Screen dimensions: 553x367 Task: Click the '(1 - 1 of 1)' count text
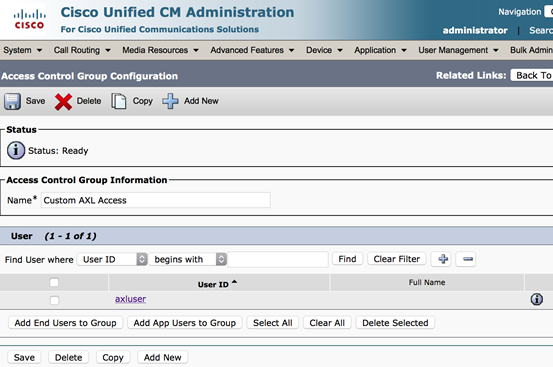(70, 236)
